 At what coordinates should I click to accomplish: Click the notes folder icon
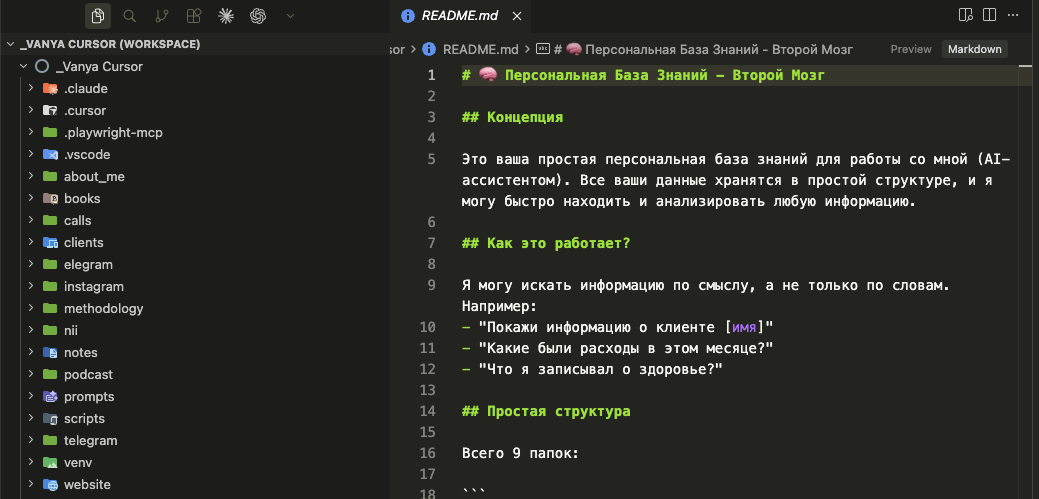(x=50, y=353)
